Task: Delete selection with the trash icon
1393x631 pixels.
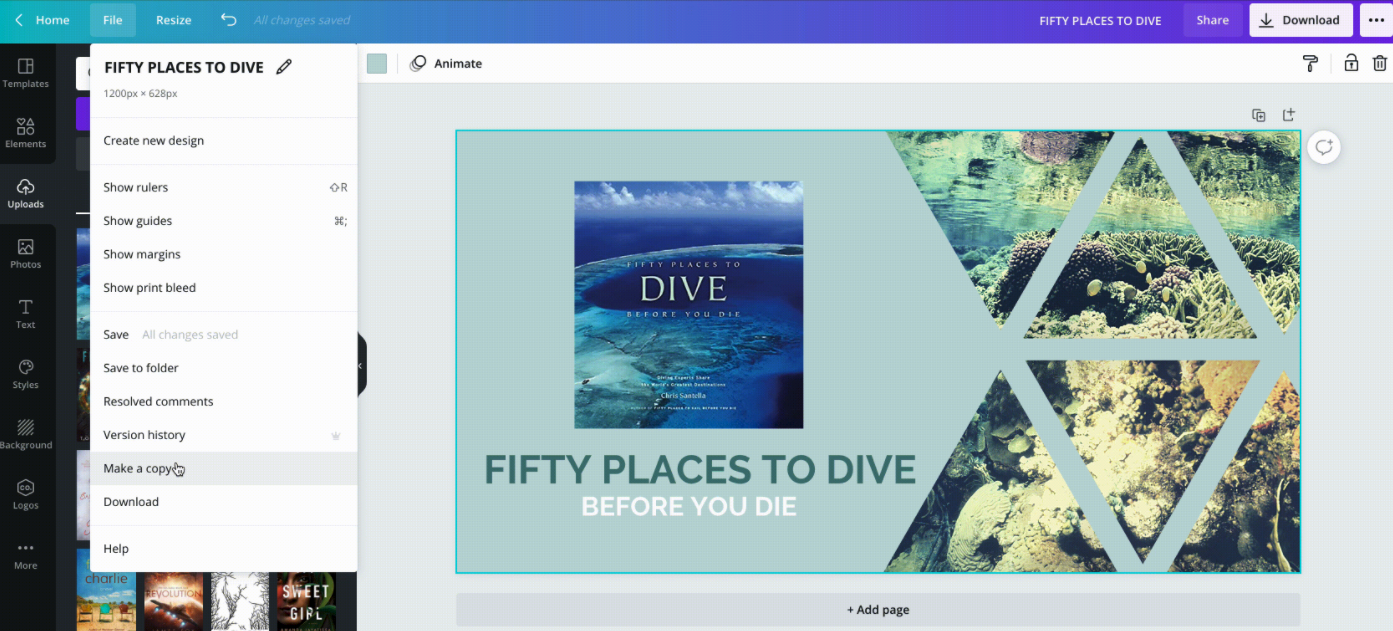Action: (1380, 63)
